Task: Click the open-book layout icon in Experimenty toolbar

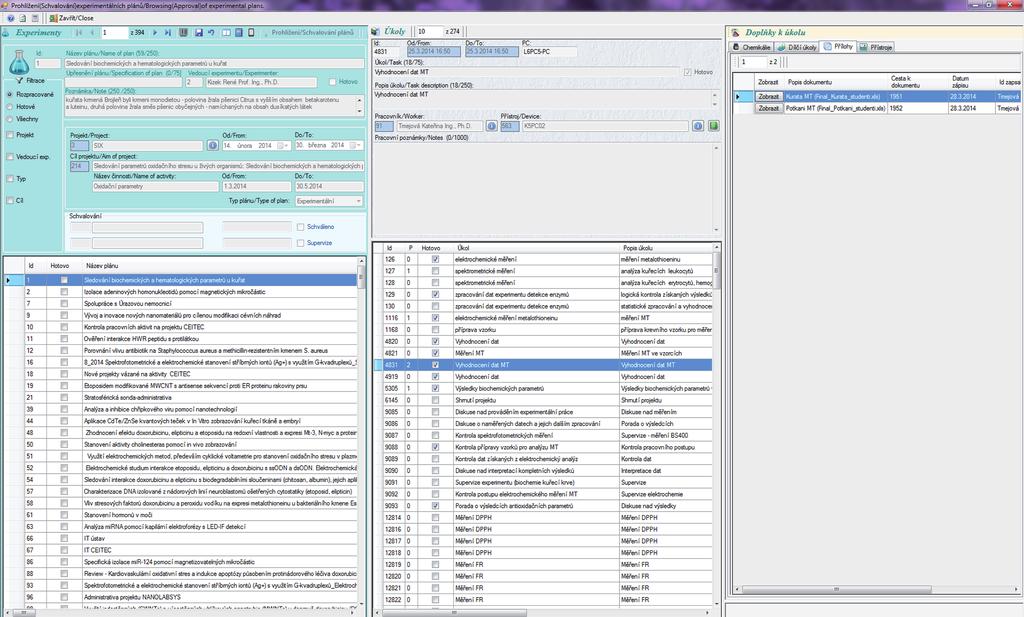Action: coord(226,32)
